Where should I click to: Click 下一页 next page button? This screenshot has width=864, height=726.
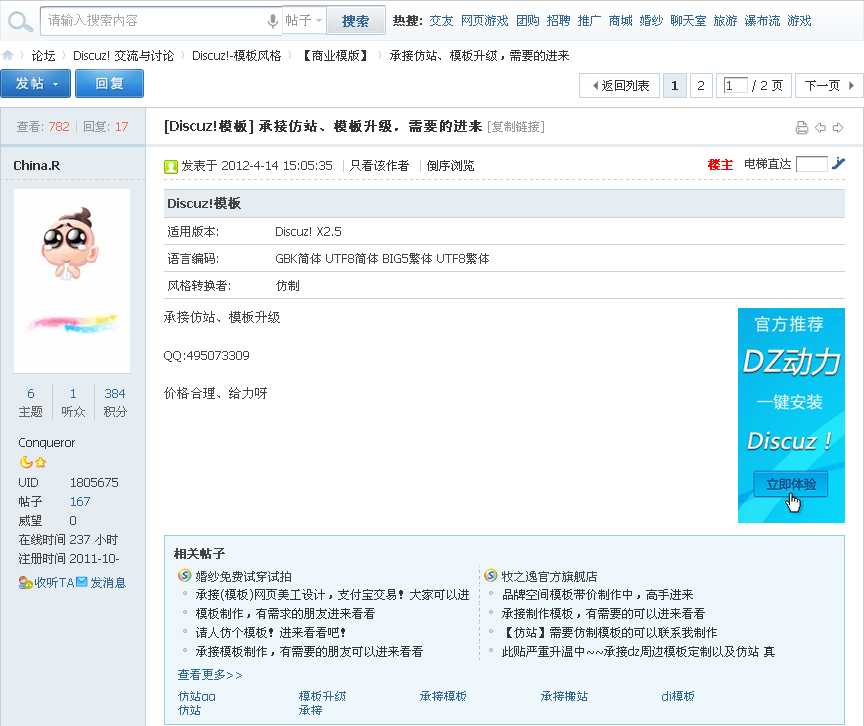(x=828, y=86)
